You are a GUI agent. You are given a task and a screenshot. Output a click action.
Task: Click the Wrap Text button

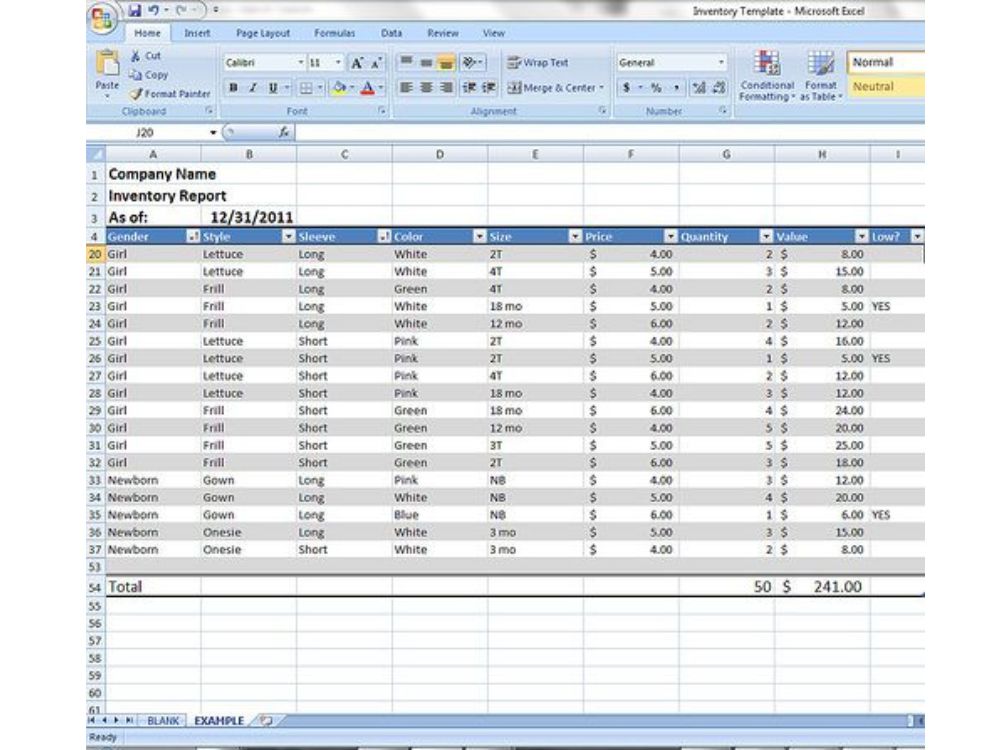[x=538, y=62]
